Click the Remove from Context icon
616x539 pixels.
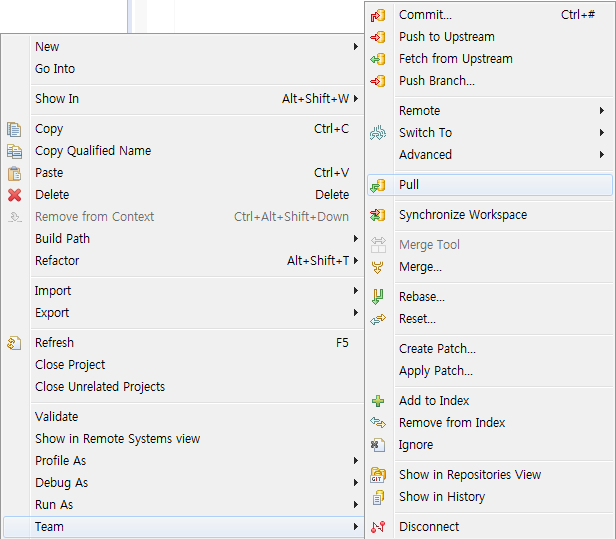coord(15,217)
